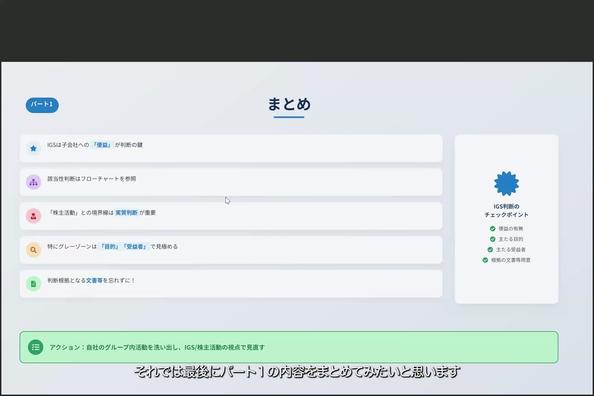Viewport: 594px width, 396px height.
Task: Click the check icon next to 便益の有無
Action: click(492, 229)
